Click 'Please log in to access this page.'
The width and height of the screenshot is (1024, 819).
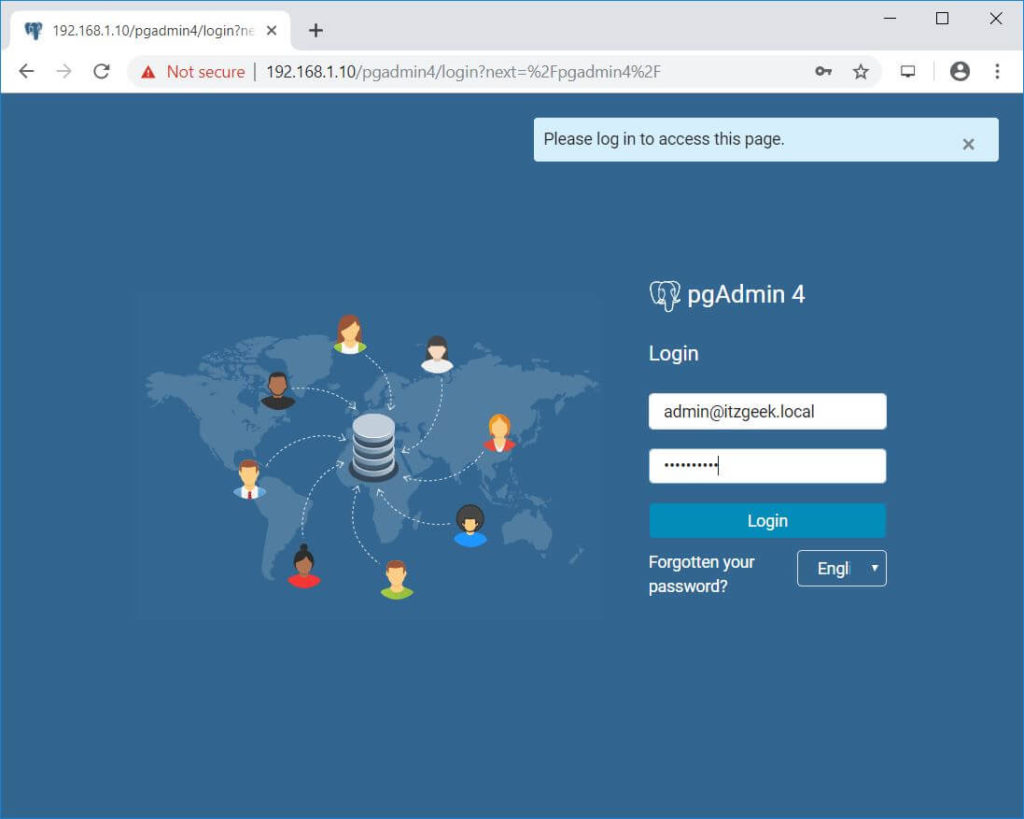coord(664,139)
